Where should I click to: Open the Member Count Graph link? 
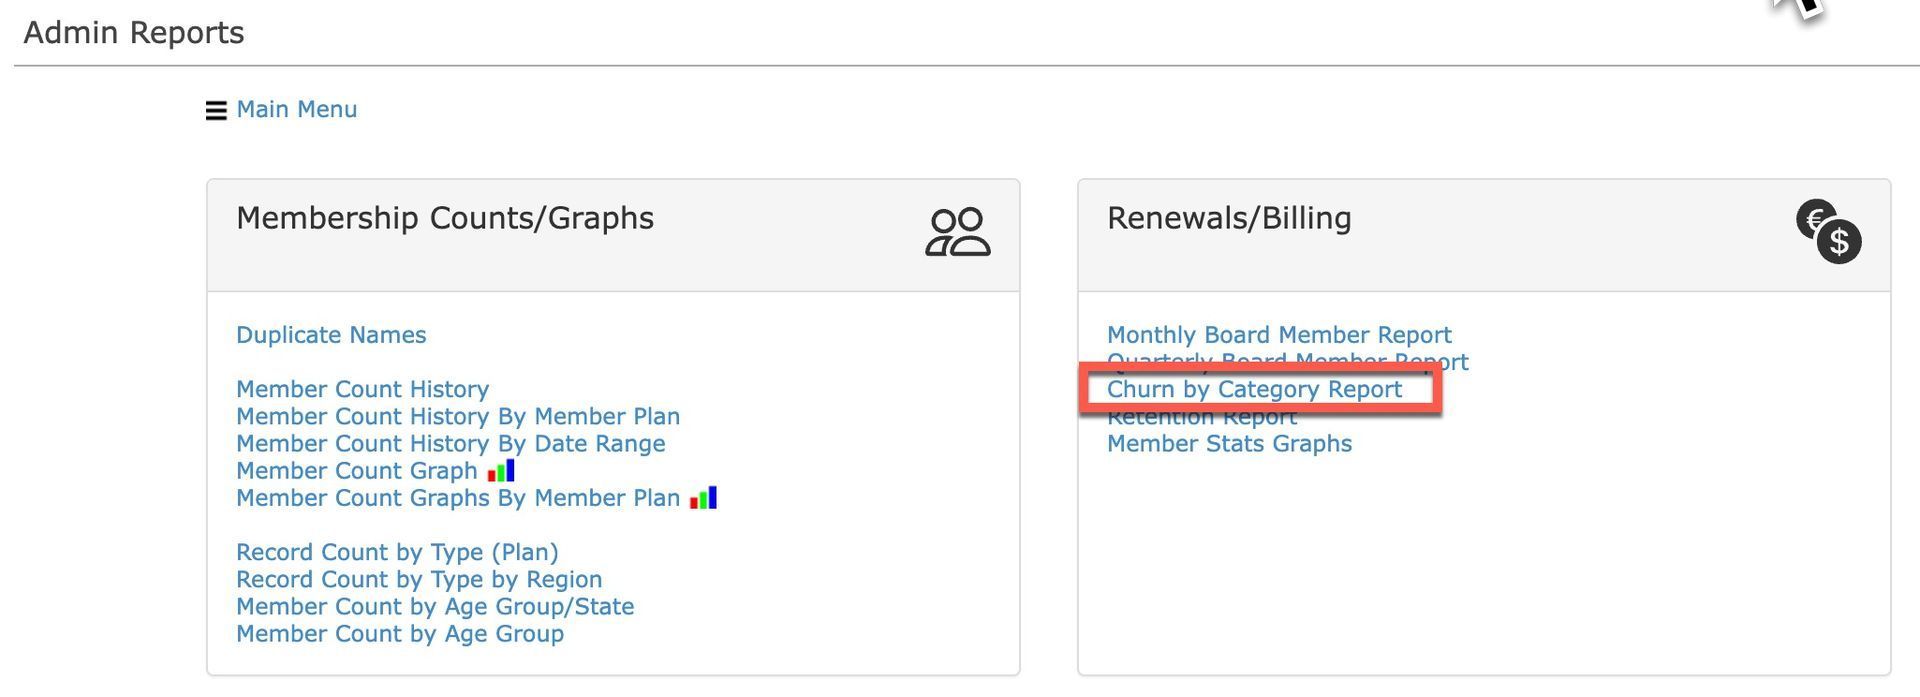(x=356, y=471)
